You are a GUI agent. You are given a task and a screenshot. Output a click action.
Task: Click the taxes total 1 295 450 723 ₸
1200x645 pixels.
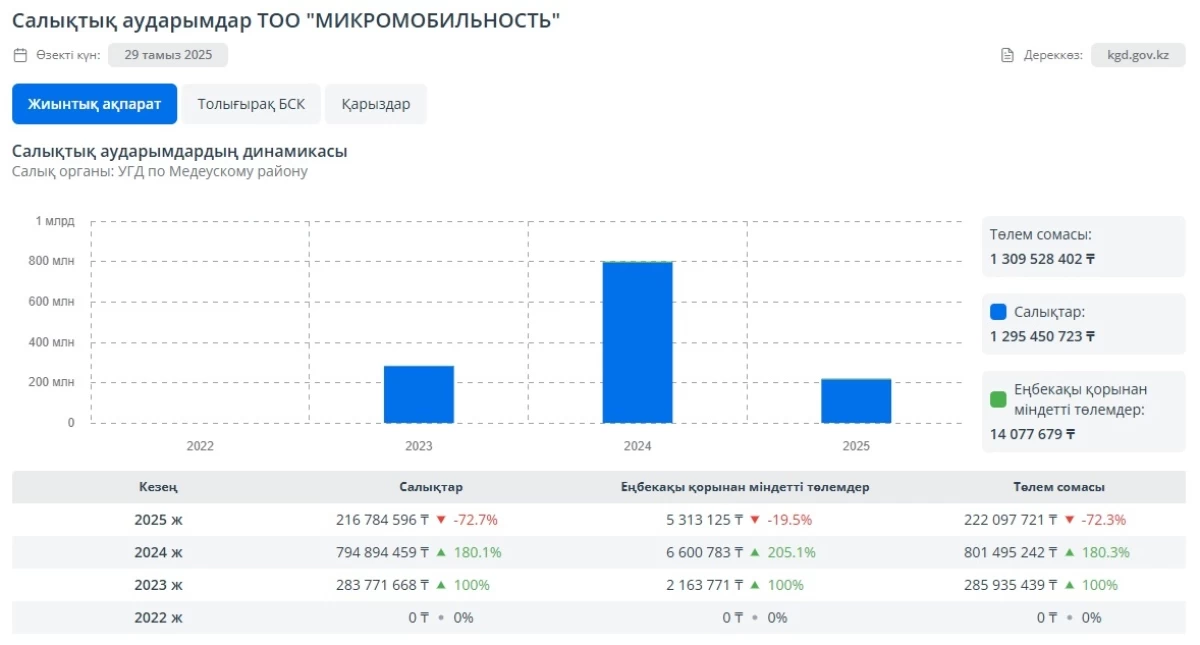tap(1042, 337)
